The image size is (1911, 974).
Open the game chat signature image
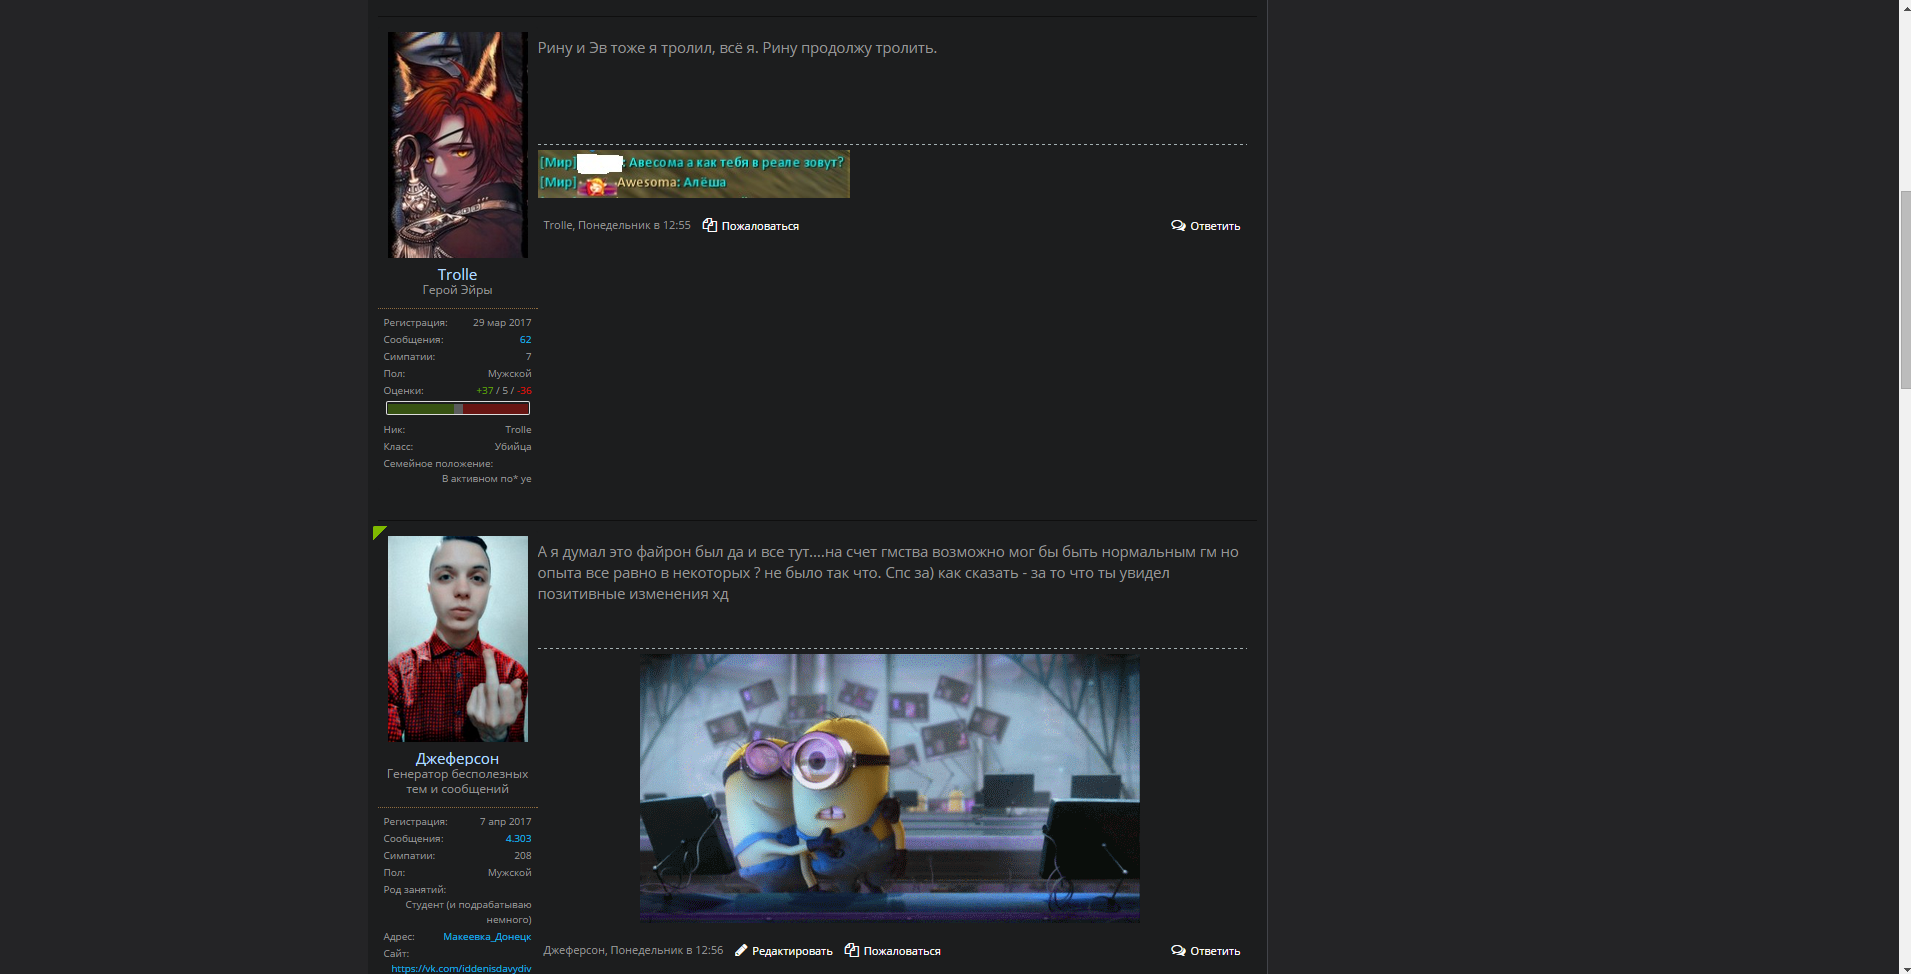click(694, 174)
